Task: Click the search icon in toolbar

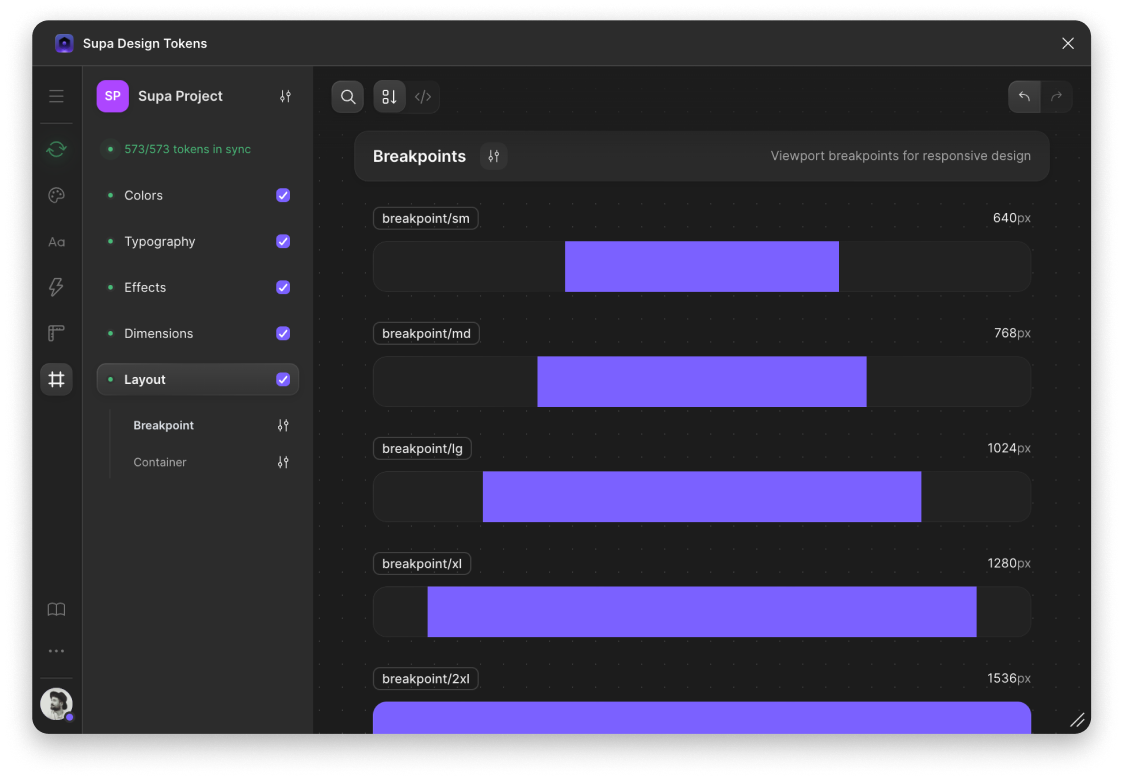Action: (348, 97)
